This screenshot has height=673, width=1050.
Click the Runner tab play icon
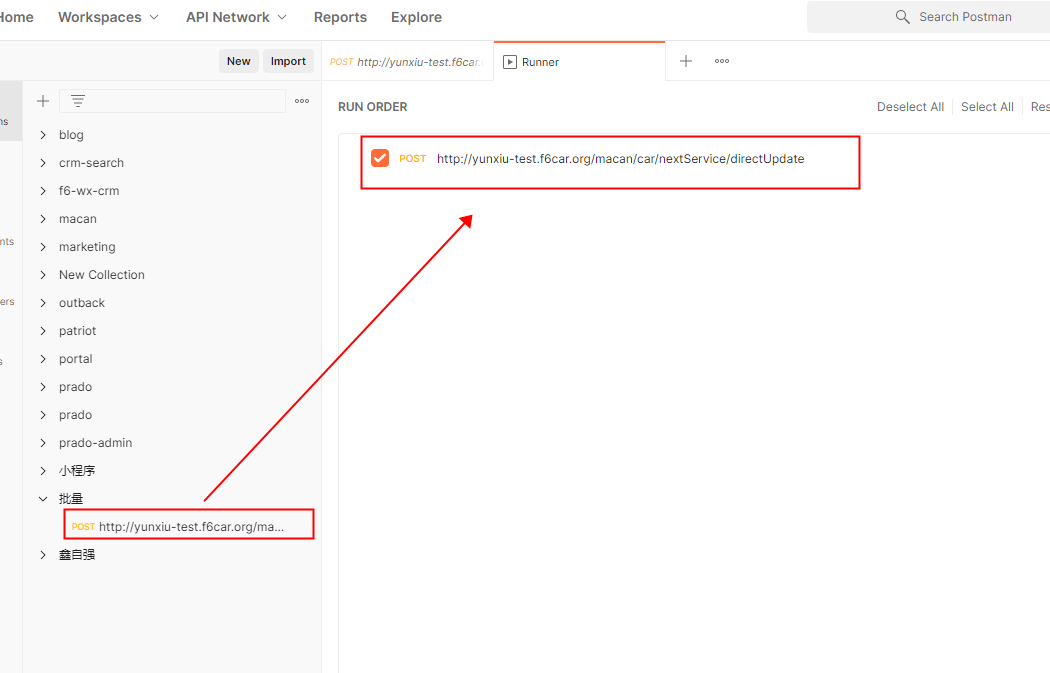(510, 62)
